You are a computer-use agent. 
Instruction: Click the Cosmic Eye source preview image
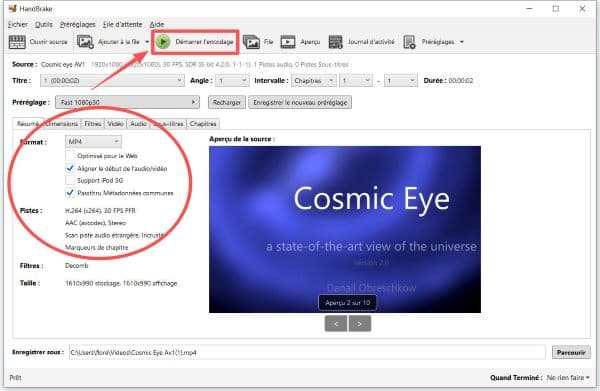(x=345, y=229)
